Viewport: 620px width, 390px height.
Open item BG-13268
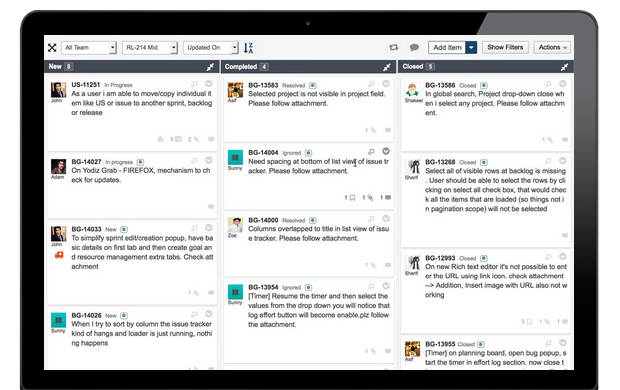(440, 162)
